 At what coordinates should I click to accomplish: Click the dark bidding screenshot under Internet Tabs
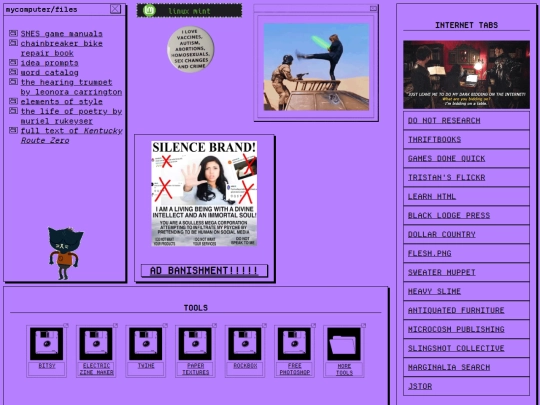tap(466, 74)
